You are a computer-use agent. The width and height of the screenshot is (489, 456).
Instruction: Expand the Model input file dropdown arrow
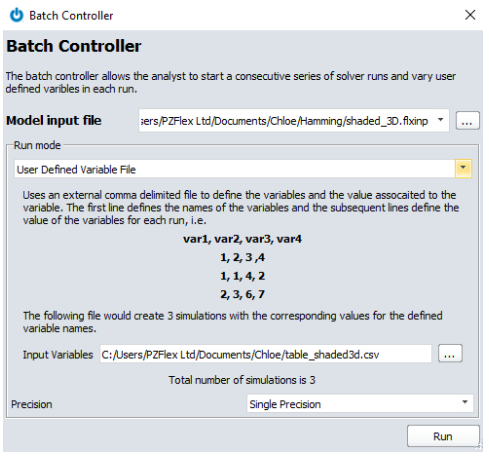(x=440, y=120)
